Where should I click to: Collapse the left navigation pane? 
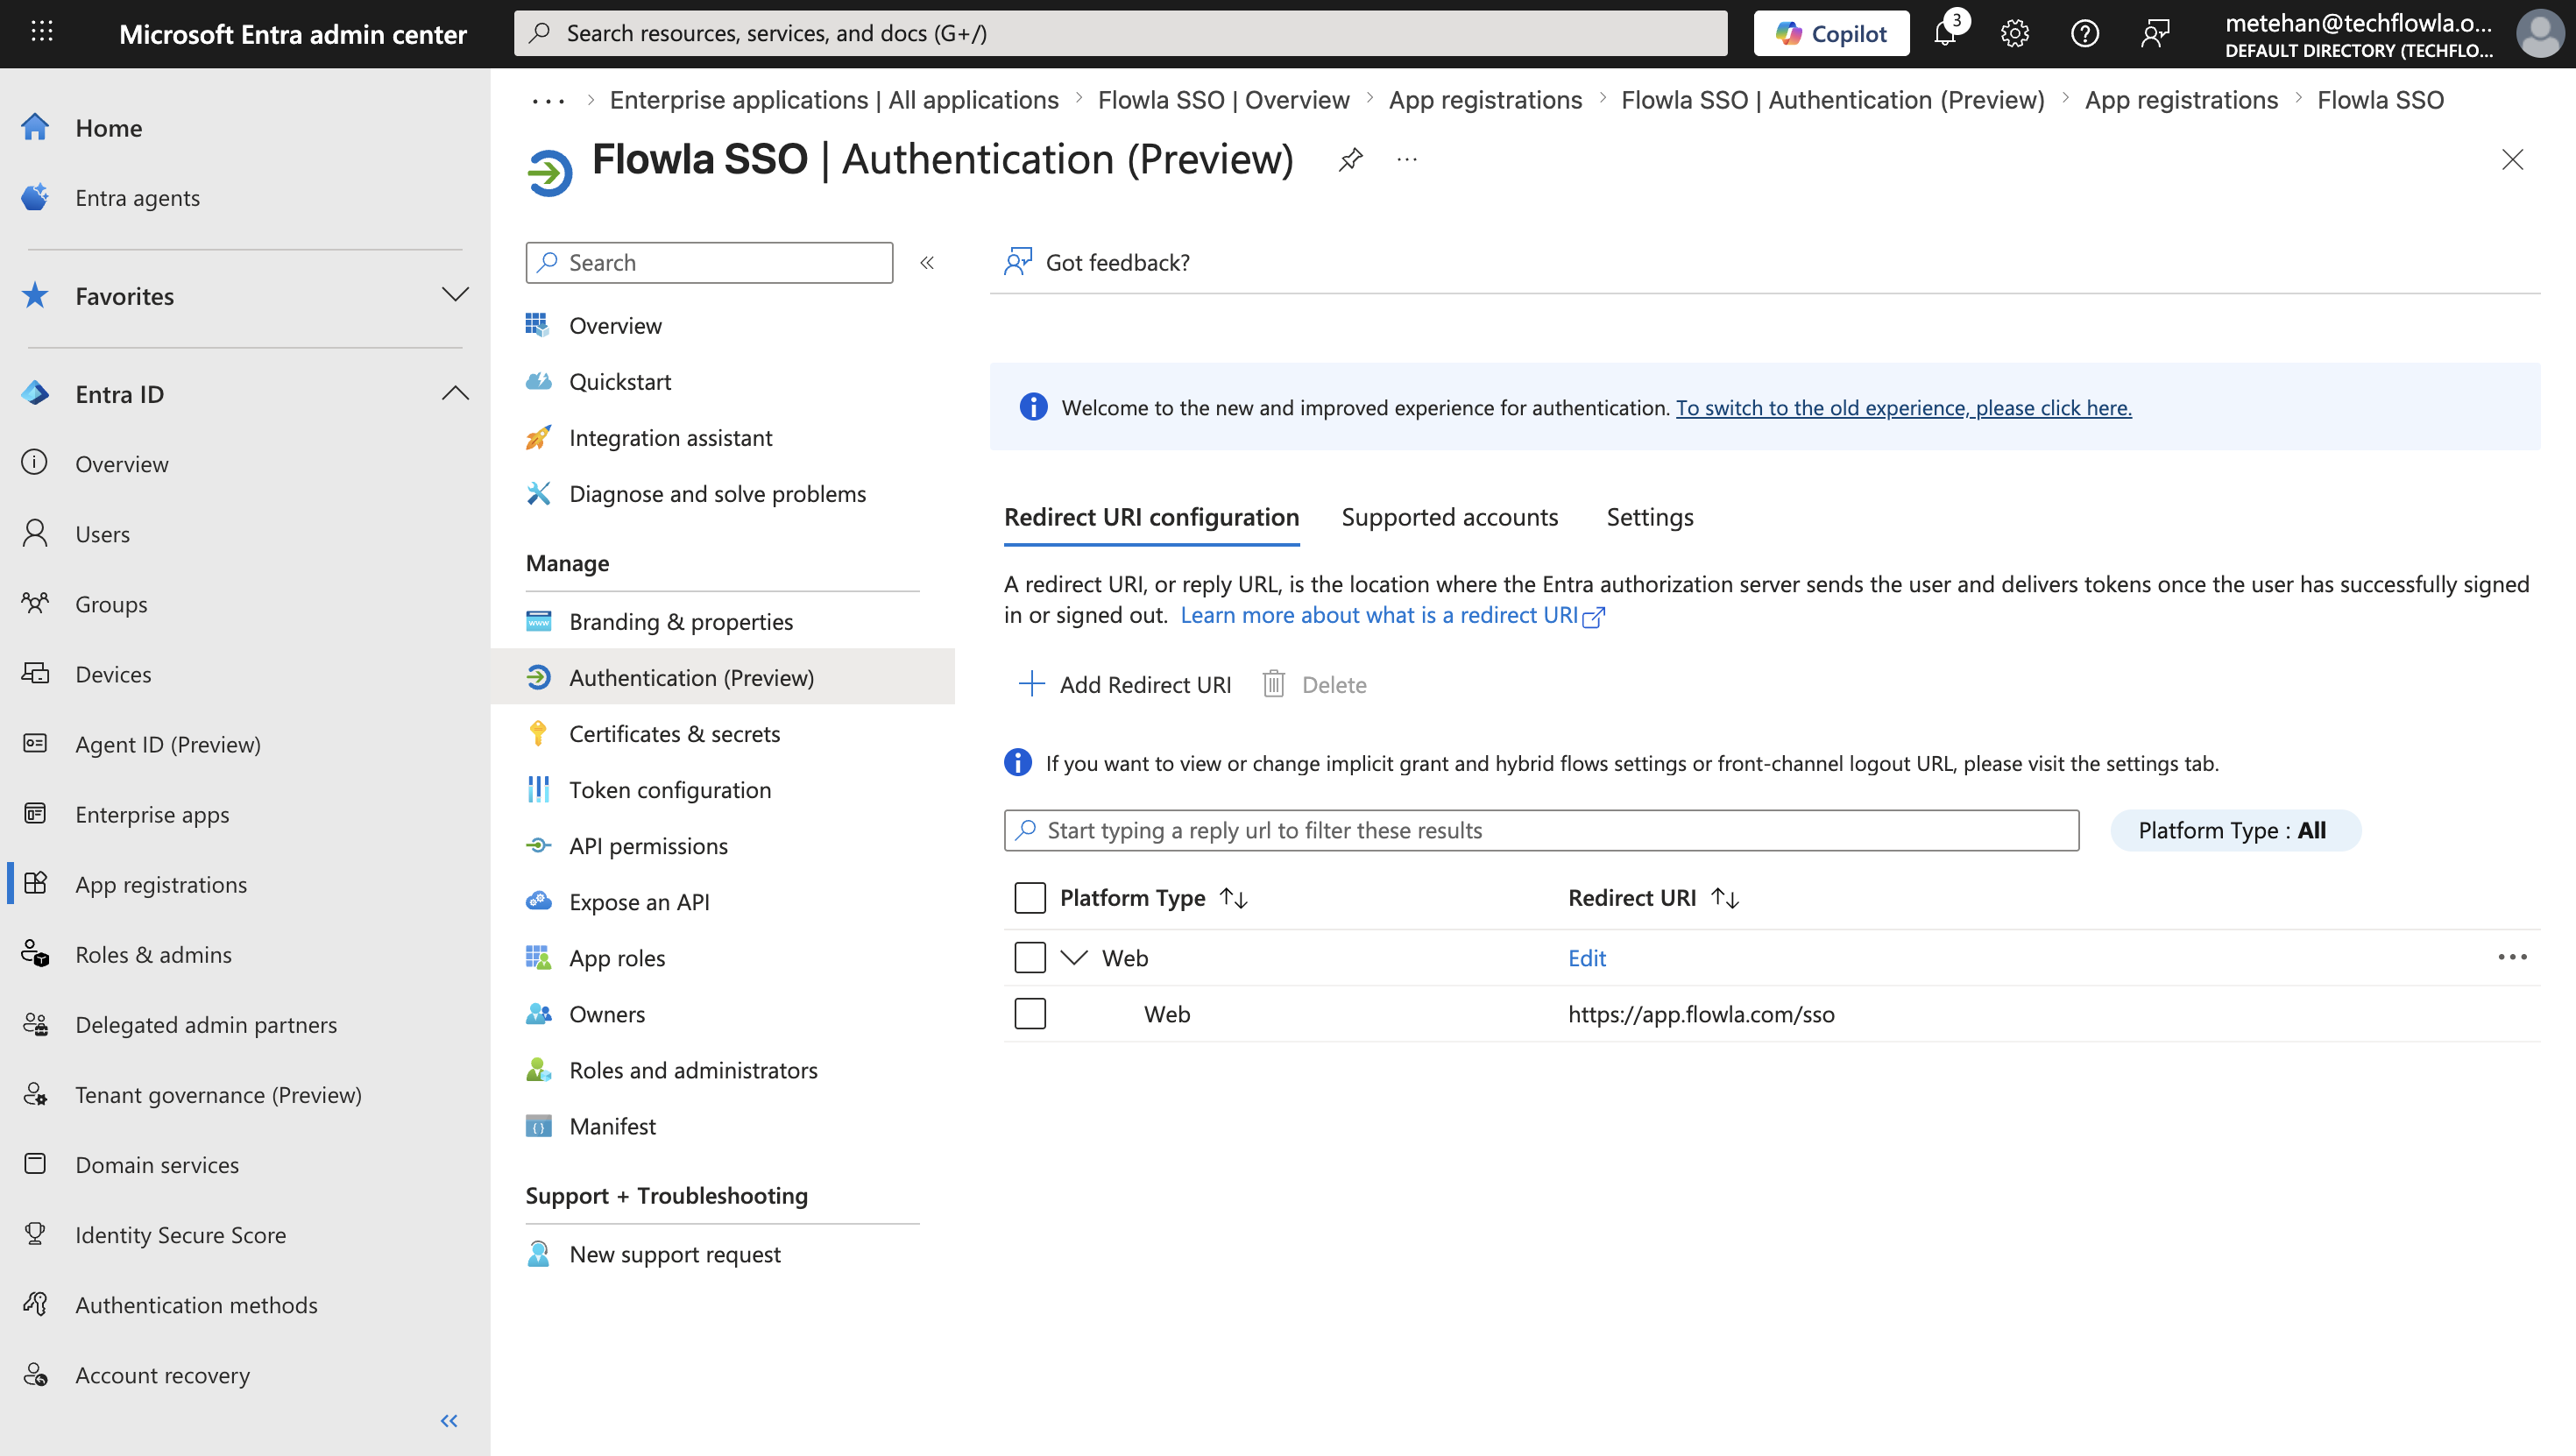(x=449, y=1420)
